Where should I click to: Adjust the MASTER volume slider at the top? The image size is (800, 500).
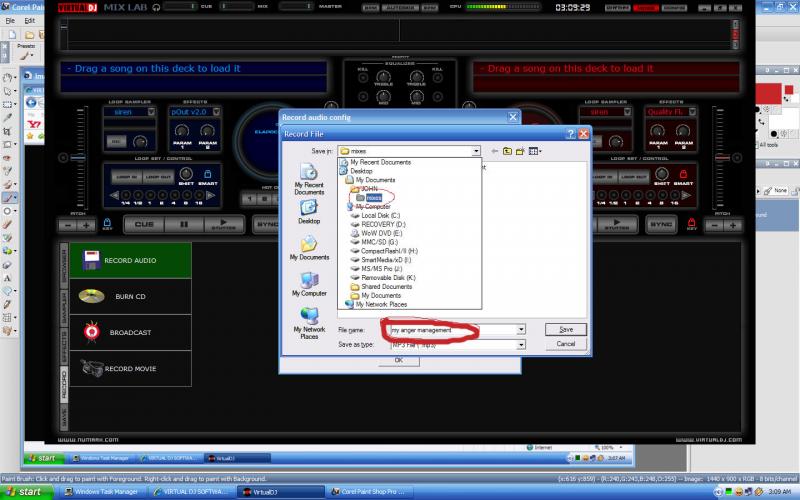coord(297,7)
